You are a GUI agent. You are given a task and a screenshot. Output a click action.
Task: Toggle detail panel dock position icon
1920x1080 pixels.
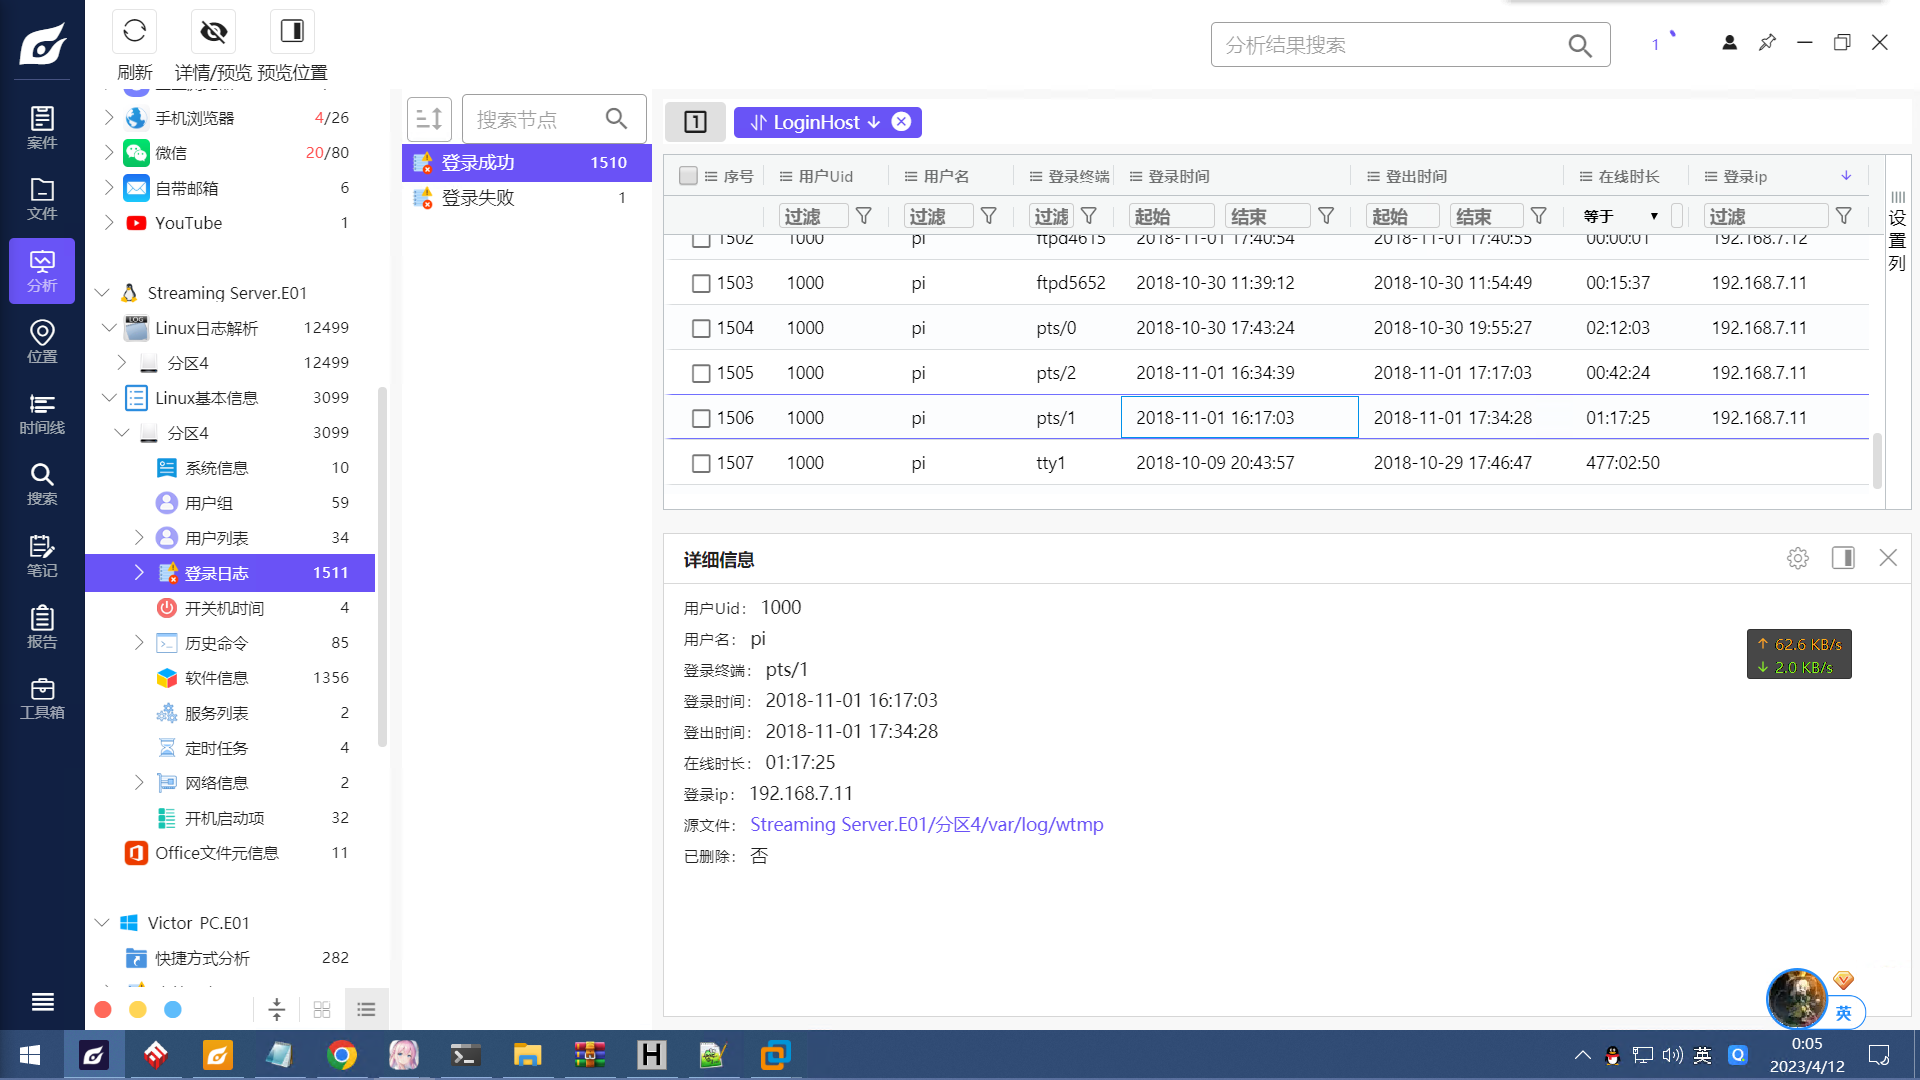[x=1843, y=558]
